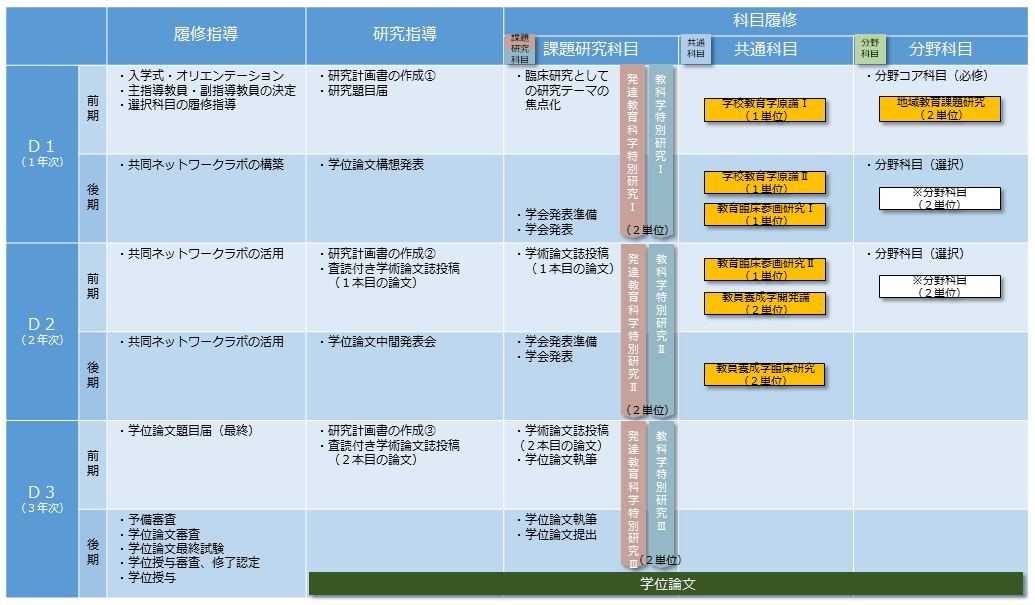Click 臨床研究としての研究テーマの焦点化 text
Image resolution: width=1035 pixels, height=605 pixels.
point(567,90)
